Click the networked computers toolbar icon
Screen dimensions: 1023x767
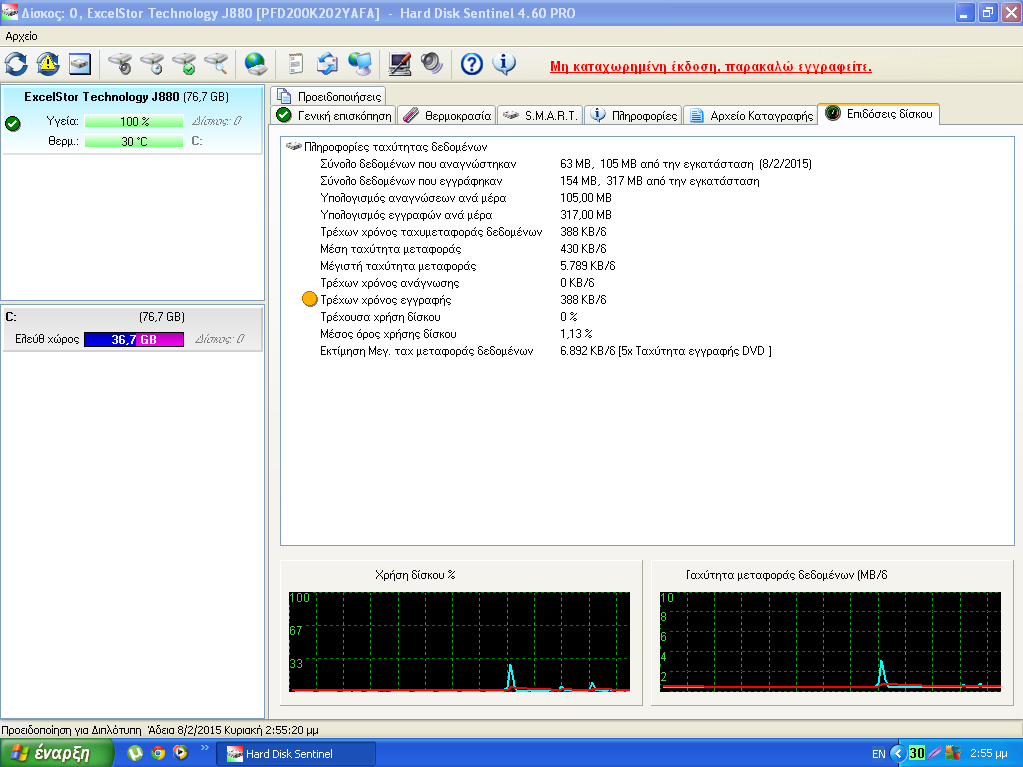tap(359, 64)
